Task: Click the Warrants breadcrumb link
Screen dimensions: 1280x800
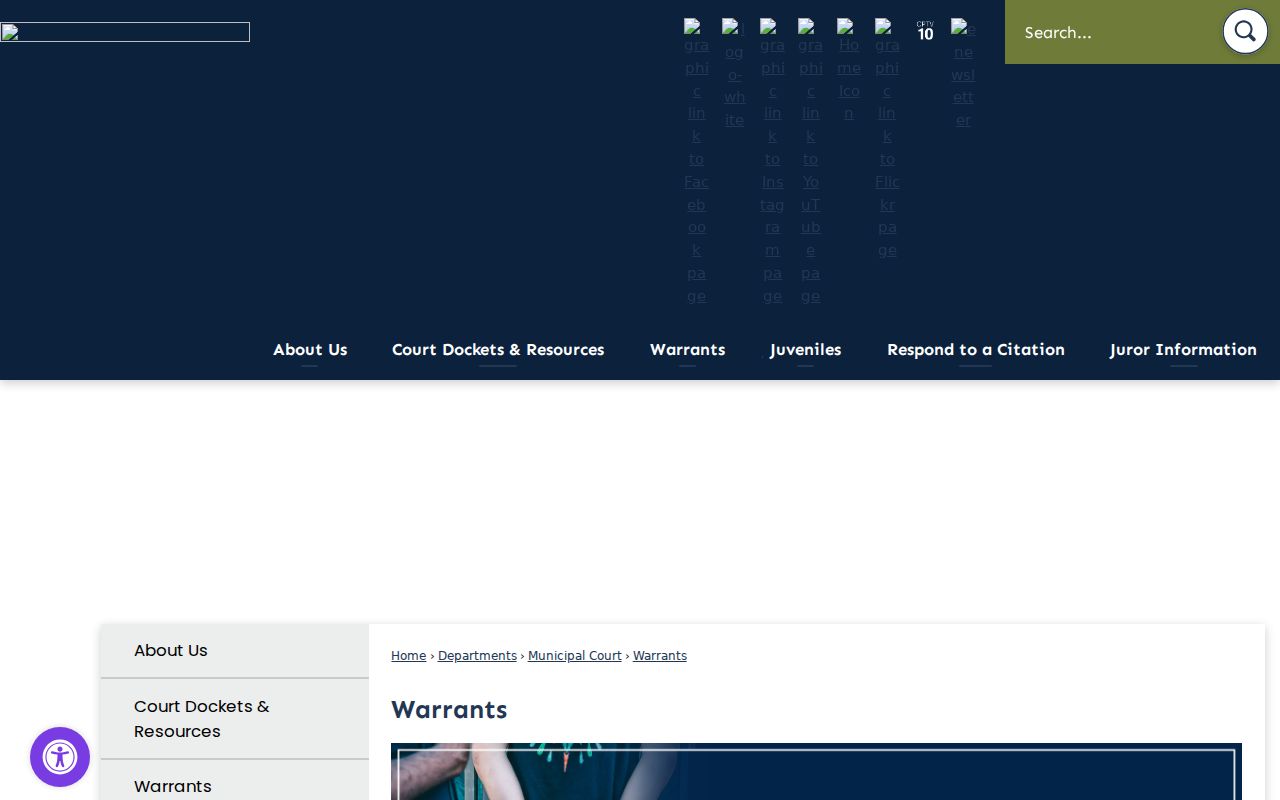Action: (660, 656)
